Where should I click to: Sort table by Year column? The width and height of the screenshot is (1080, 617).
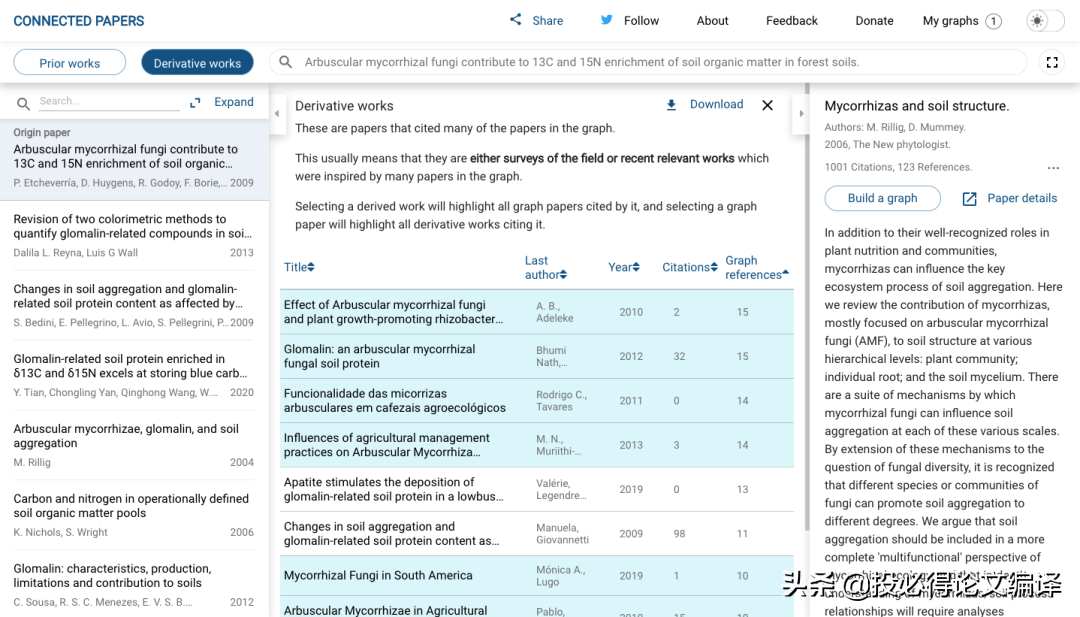[623, 267]
